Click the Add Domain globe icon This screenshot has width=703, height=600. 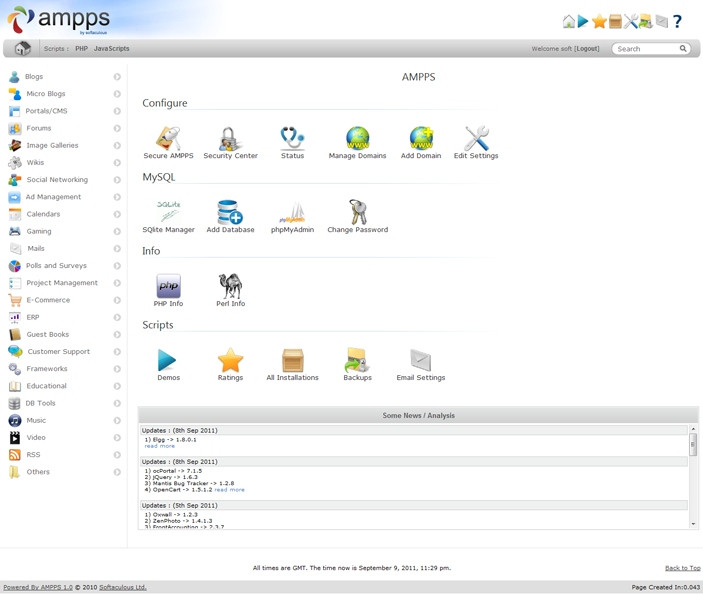tap(421, 138)
